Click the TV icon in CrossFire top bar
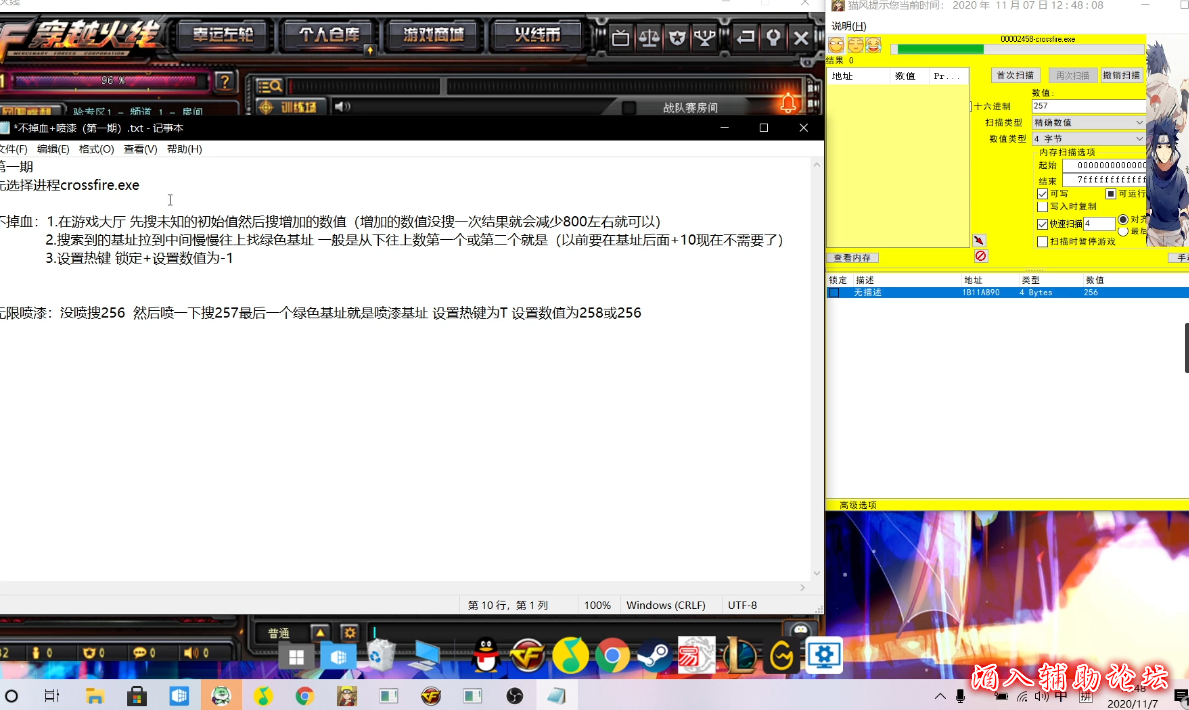This screenshot has width=1189, height=710. (621, 38)
